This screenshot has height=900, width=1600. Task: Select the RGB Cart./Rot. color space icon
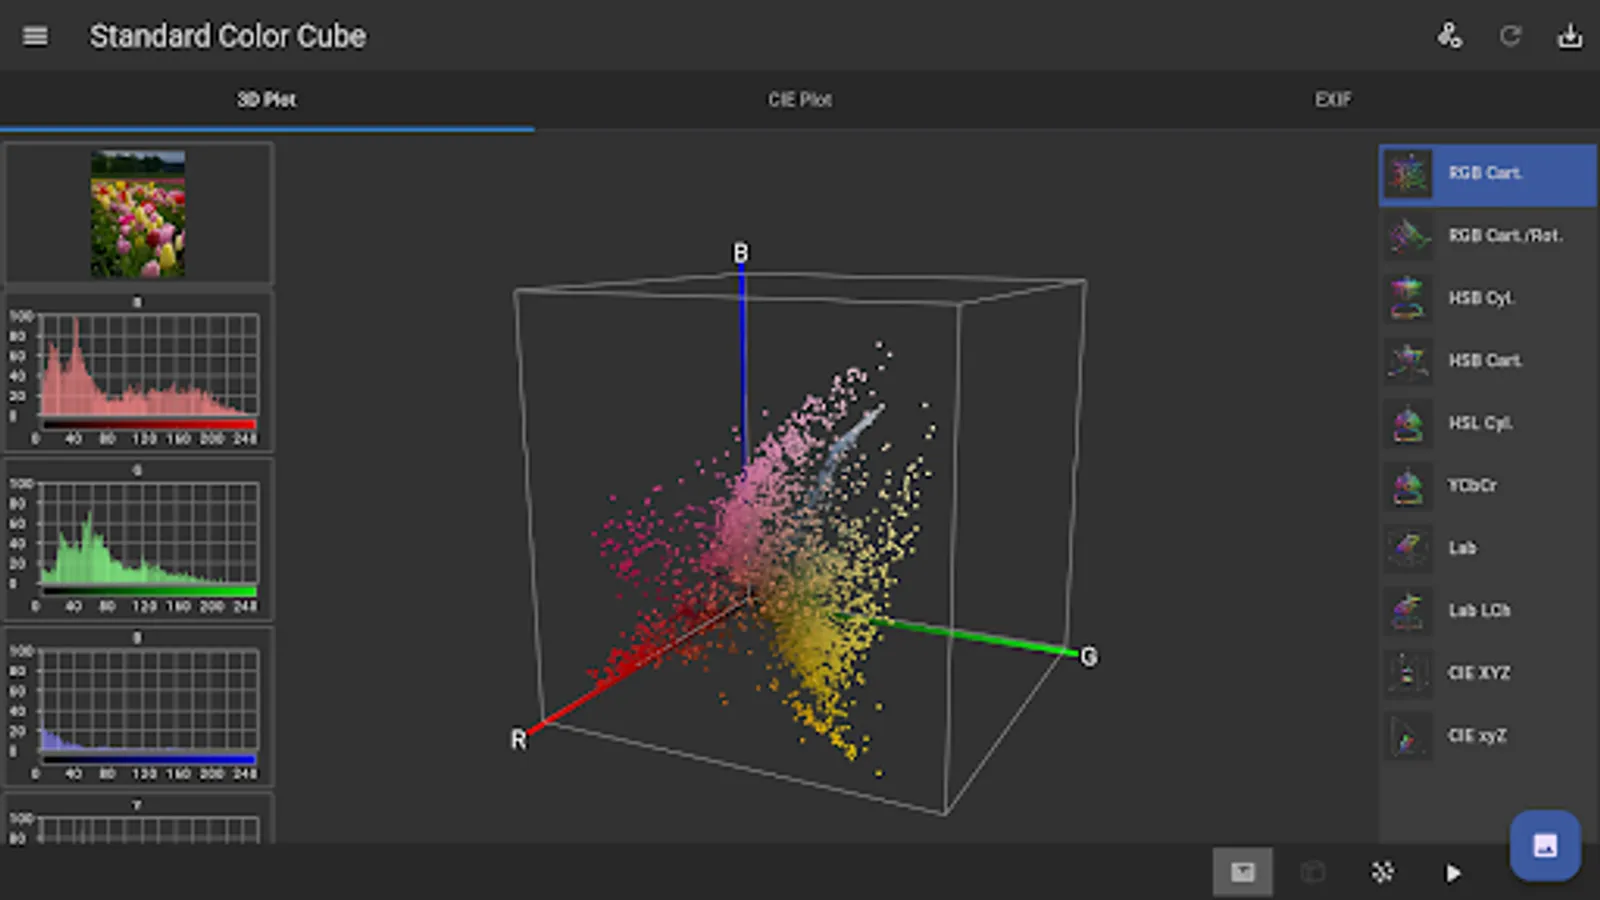tap(1408, 236)
